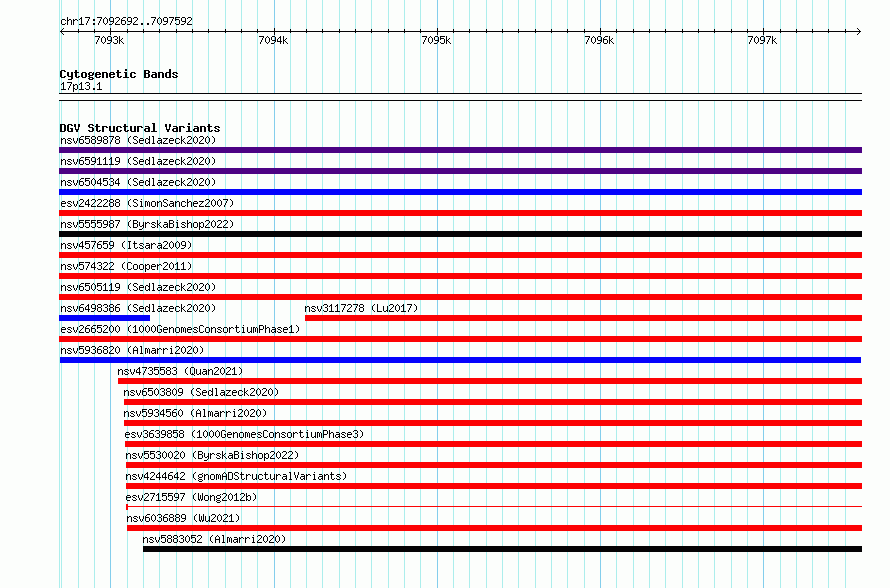
Task: Open the nsv5934560 (Almarri2020) label
Action: click(x=195, y=413)
